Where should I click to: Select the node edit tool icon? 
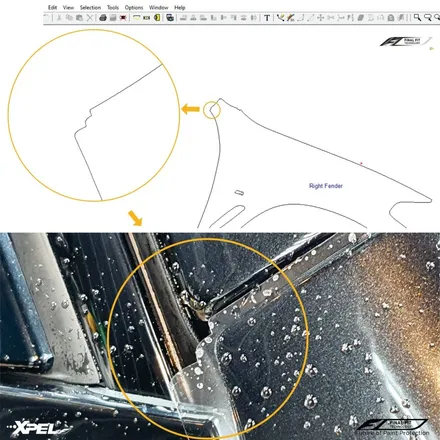coord(280,18)
